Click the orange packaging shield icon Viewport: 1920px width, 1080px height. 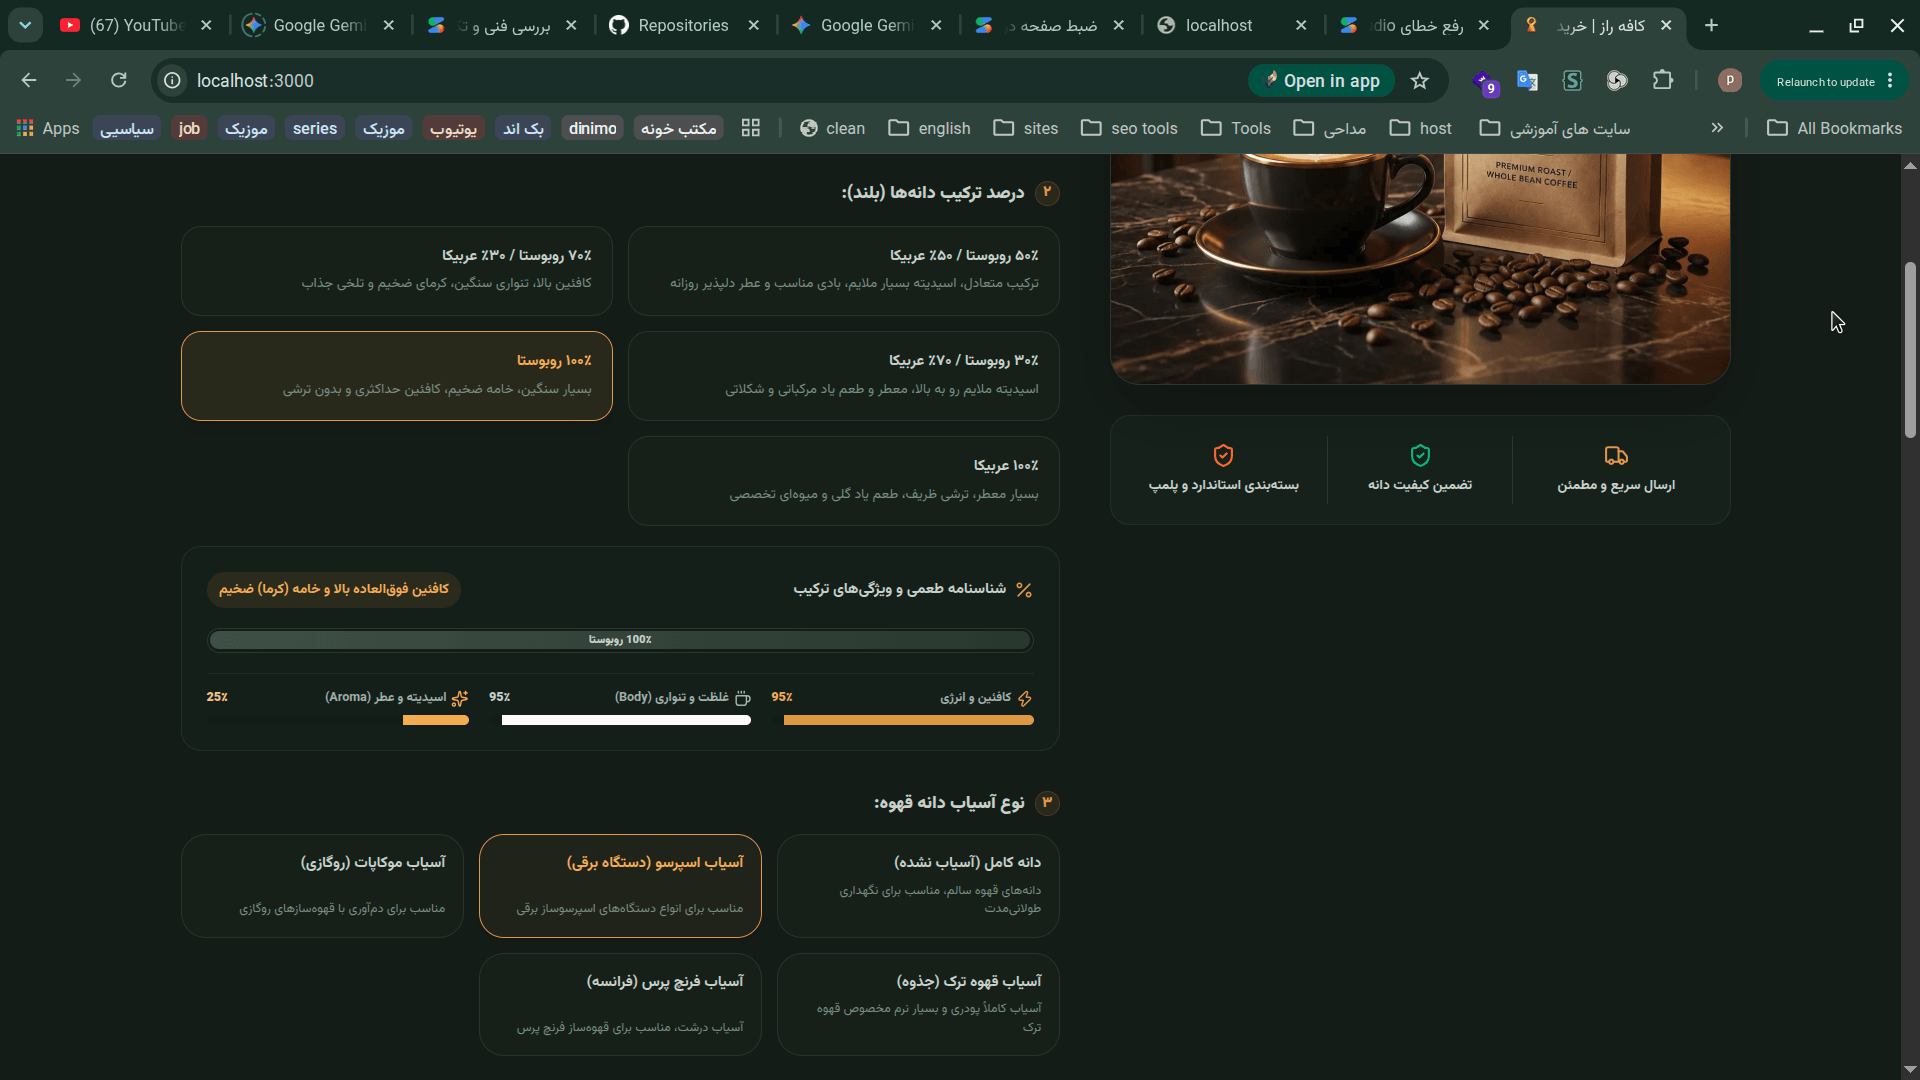(1223, 456)
